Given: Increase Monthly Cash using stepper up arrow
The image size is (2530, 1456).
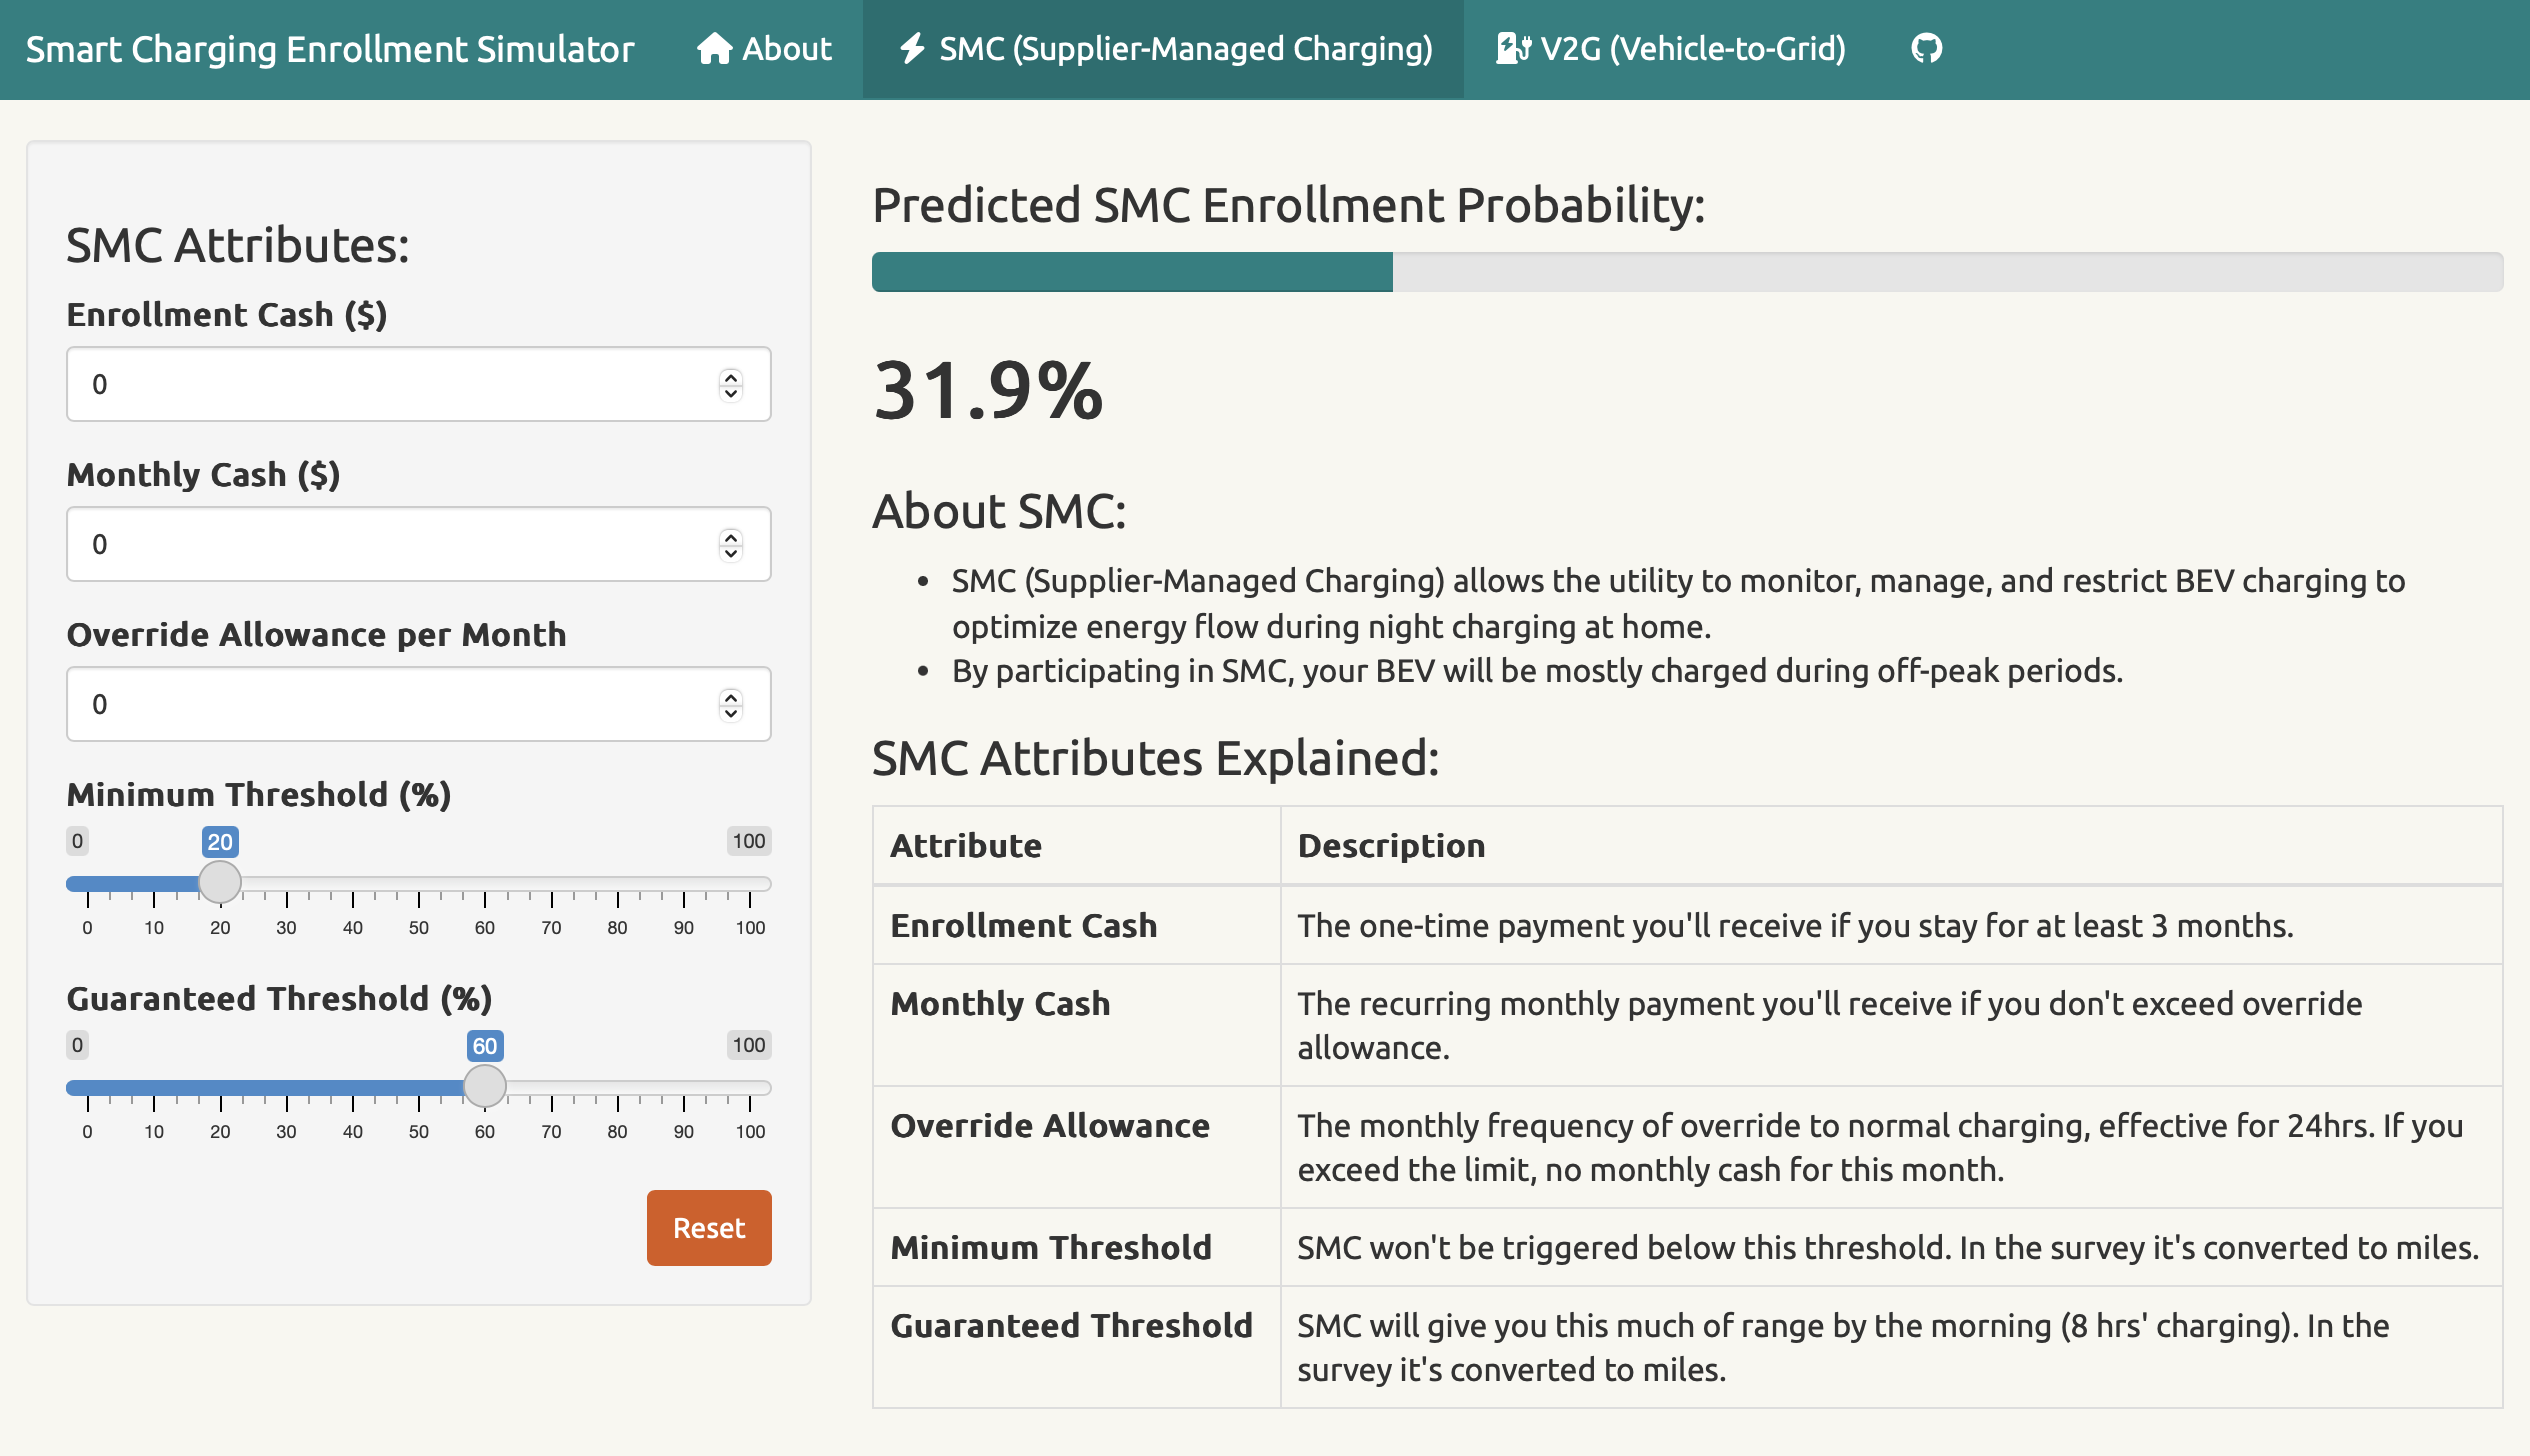Looking at the screenshot, I should pos(731,536).
